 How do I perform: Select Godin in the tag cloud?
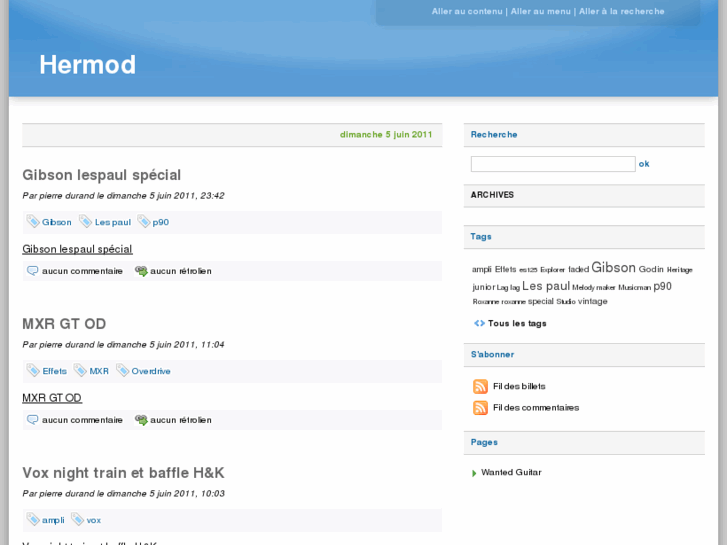tap(651, 269)
